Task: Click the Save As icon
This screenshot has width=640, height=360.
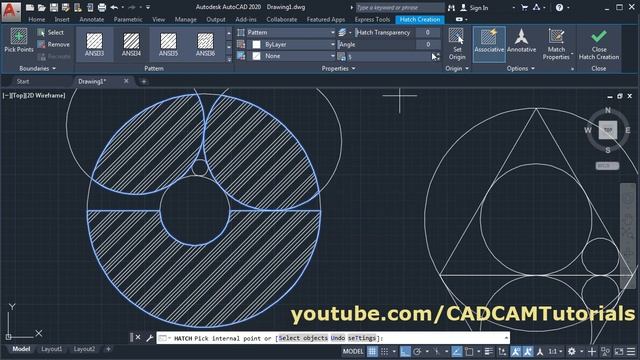Action: 65,7
